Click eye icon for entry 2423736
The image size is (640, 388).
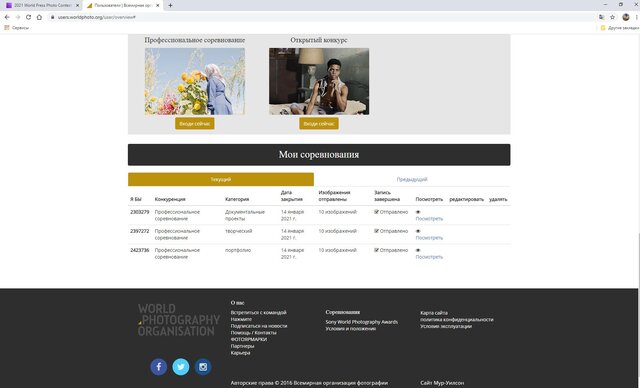point(418,250)
